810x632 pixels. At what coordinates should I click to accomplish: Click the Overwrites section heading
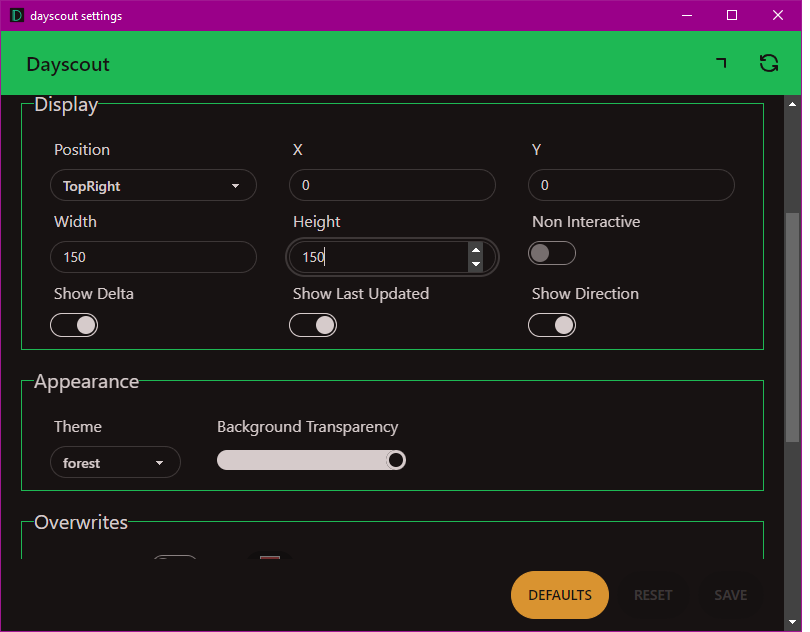pos(81,522)
